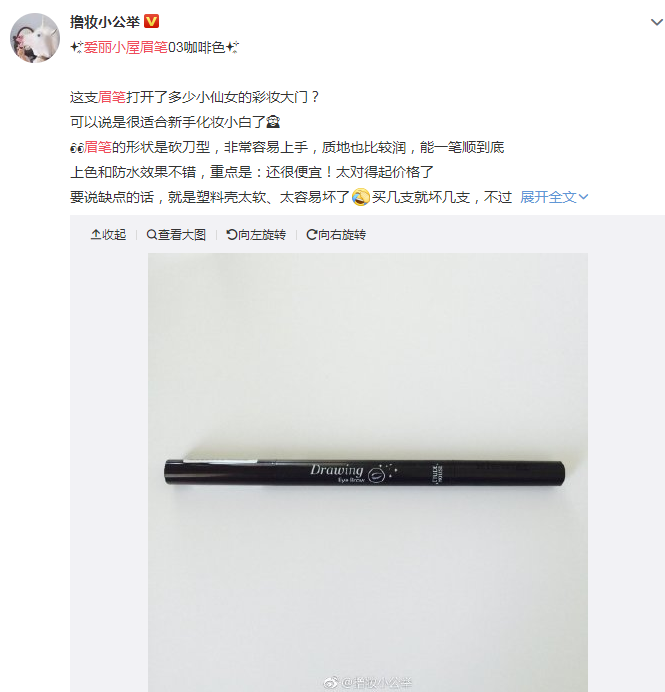The height and width of the screenshot is (692, 665).
Task: Open the 撸妆小公举 user avatar
Action: point(35,38)
